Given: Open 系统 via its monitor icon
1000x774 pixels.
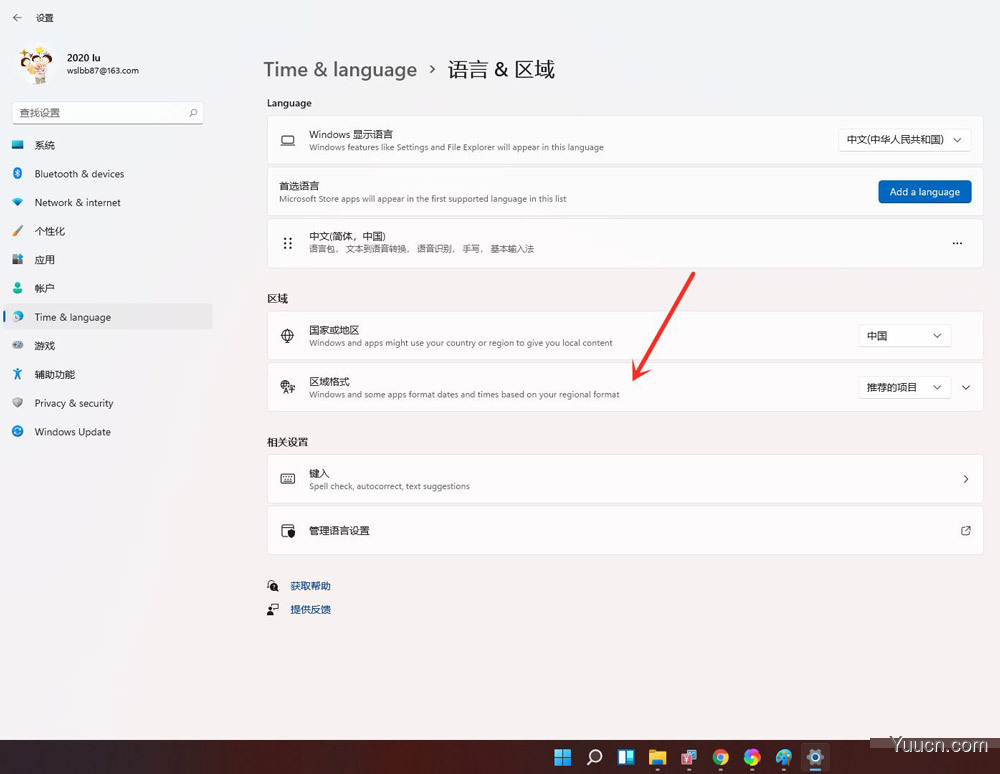Looking at the screenshot, I should [18, 145].
